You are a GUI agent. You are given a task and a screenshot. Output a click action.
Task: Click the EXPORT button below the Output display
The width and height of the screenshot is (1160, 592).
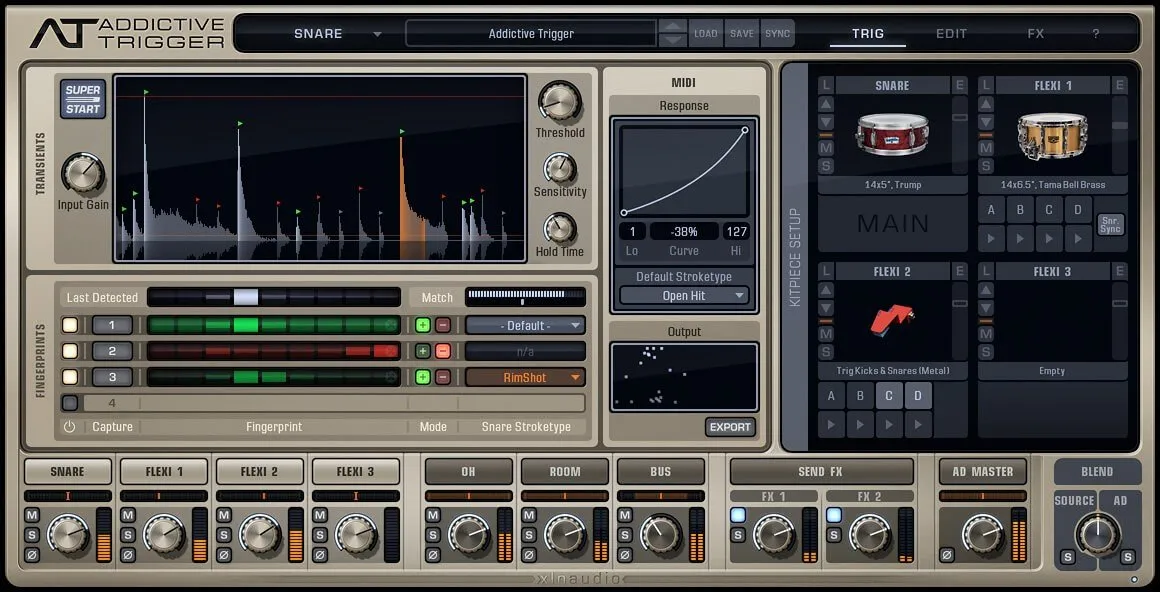(x=730, y=426)
